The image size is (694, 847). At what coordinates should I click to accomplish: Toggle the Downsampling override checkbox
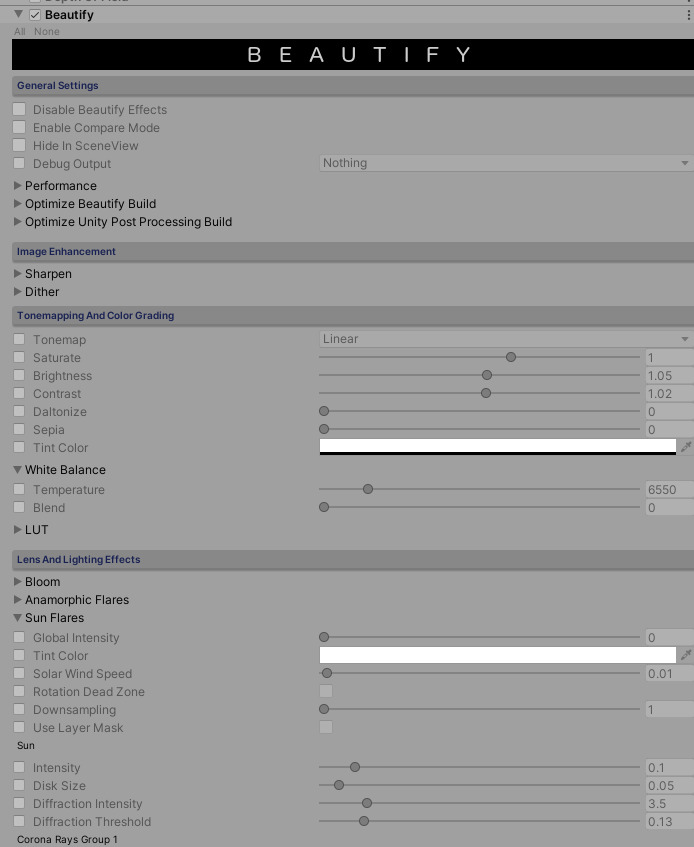[19, 709]
